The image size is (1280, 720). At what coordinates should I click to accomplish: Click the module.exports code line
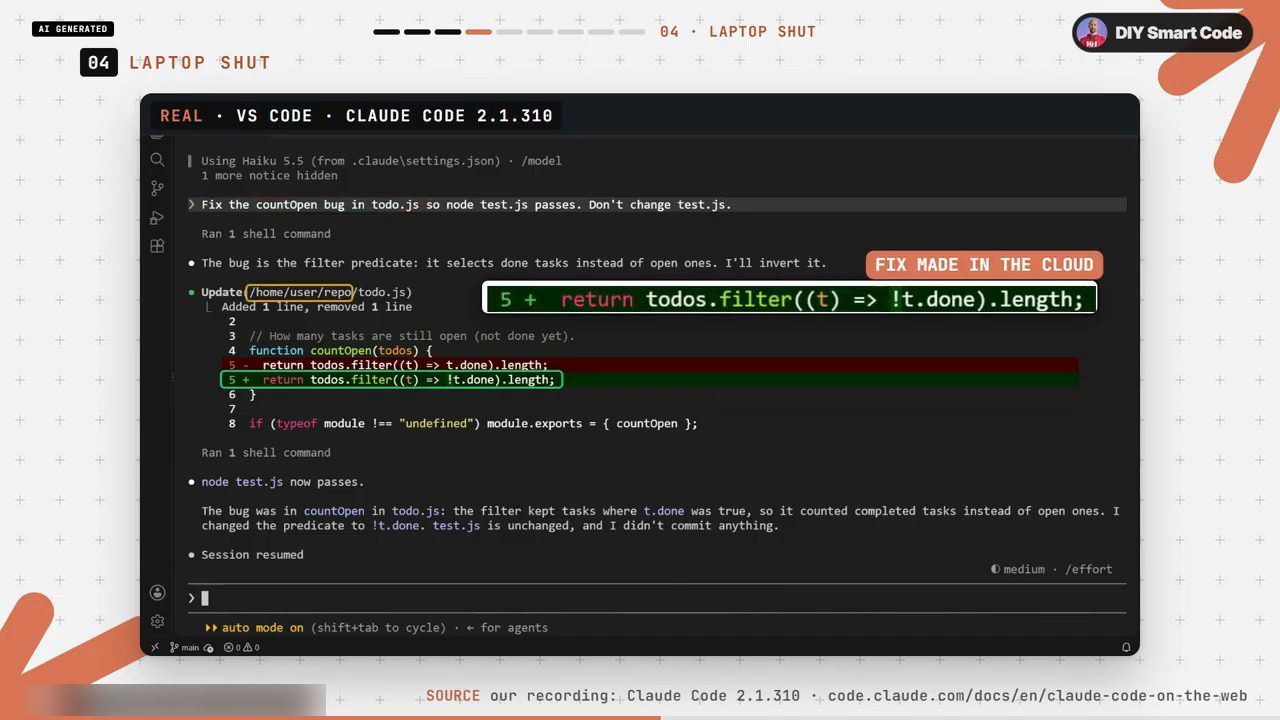click(x=473, y=424)
